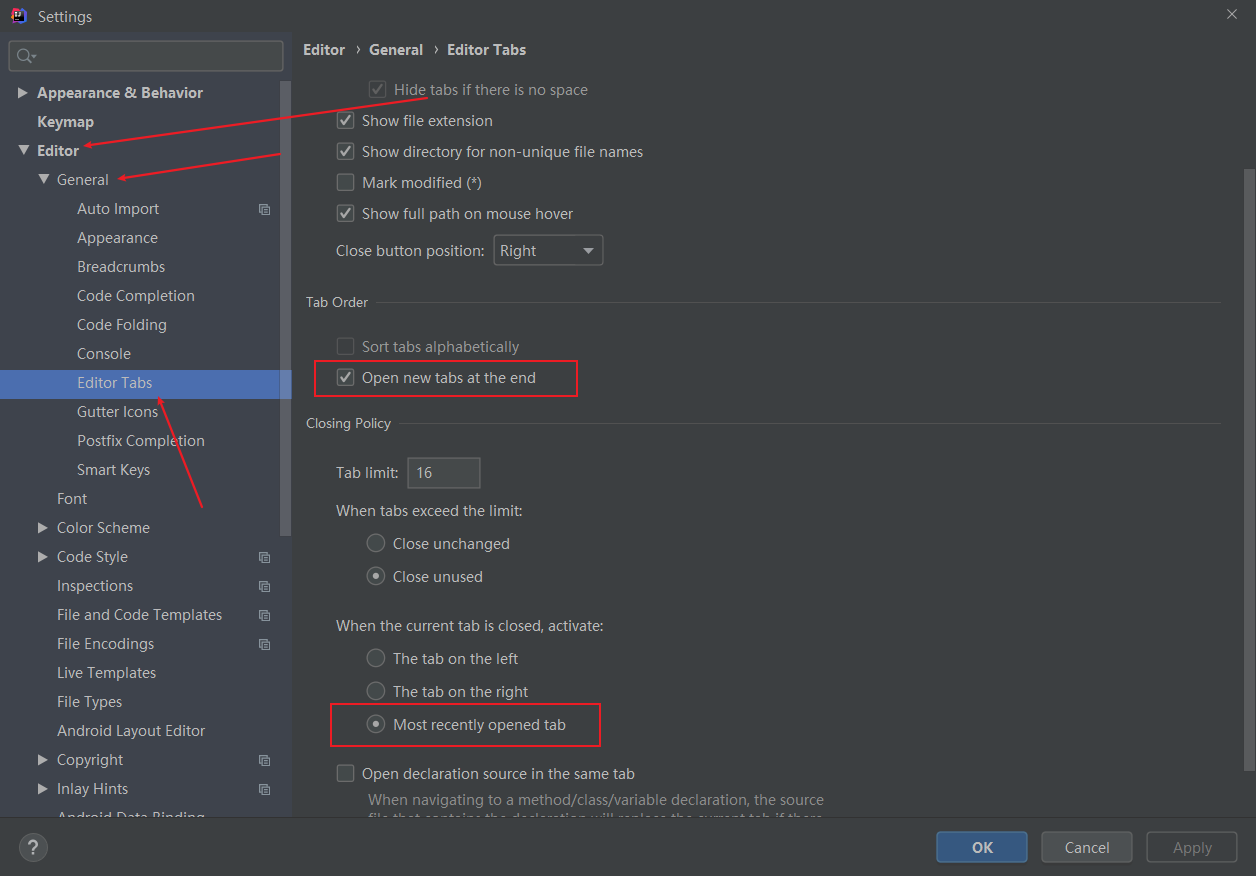Click the project-level copy icon beside Auto Import
Image resolution: width=1256 pixels, height=876 pixels.
265,209
